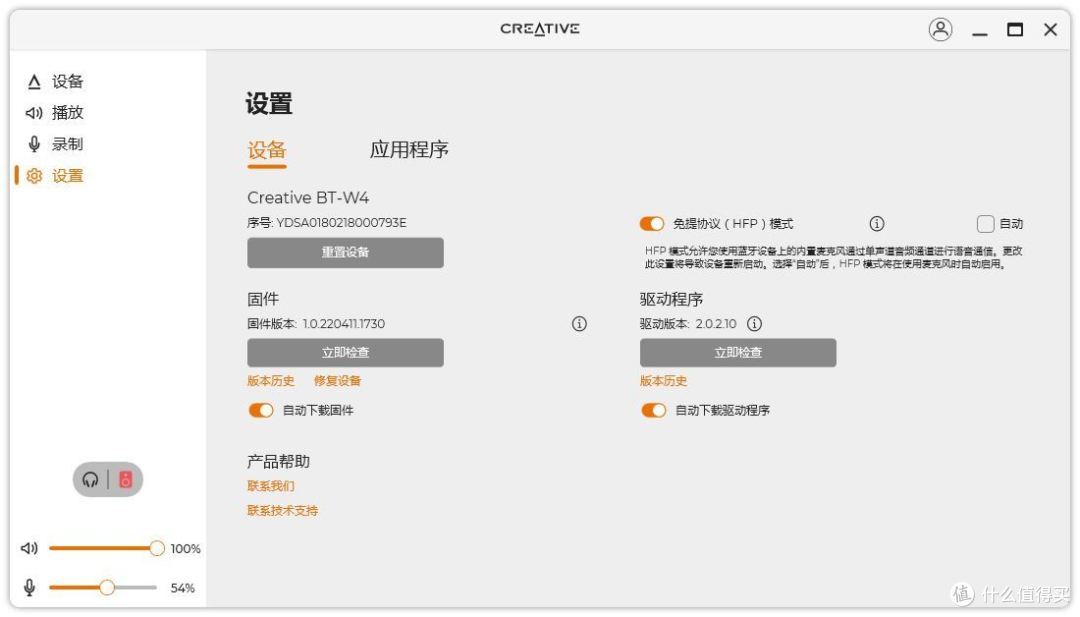1080x617 pixels.
Task: Open the 联系我们 contact link
Action: tap(271, 486)
